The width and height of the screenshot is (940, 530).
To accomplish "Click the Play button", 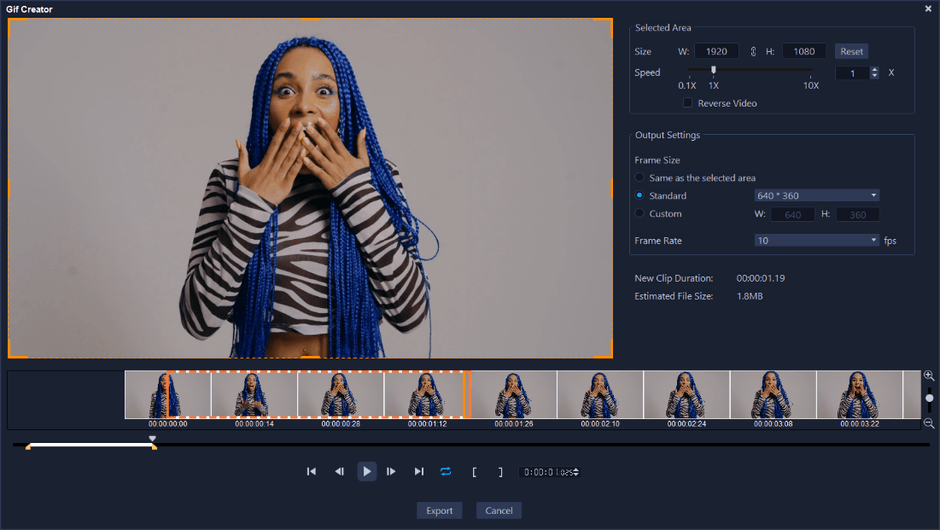I will point(367,471).
